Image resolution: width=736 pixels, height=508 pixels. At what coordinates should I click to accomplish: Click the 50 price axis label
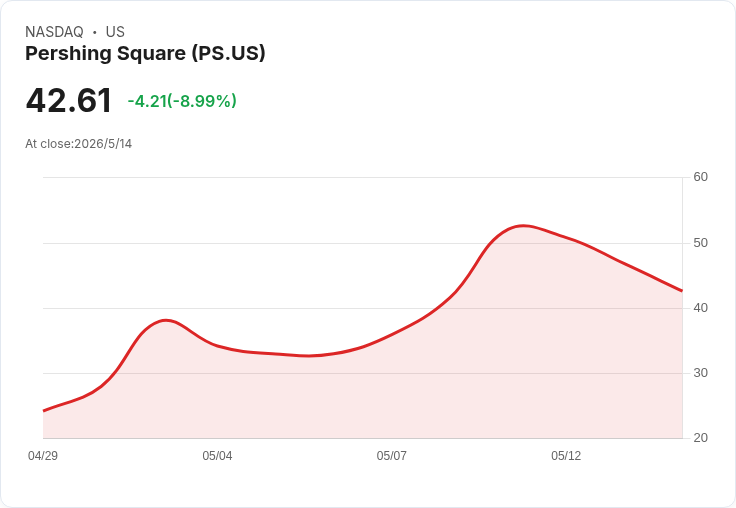coord(700,243)
